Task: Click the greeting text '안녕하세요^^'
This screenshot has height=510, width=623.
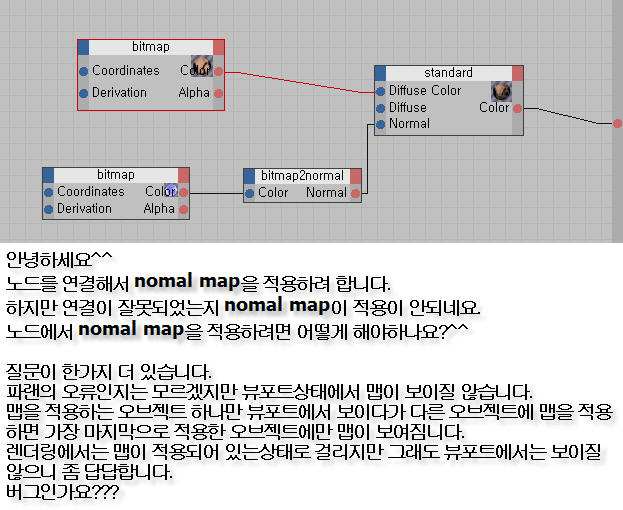Action: [x=59, y=260]
